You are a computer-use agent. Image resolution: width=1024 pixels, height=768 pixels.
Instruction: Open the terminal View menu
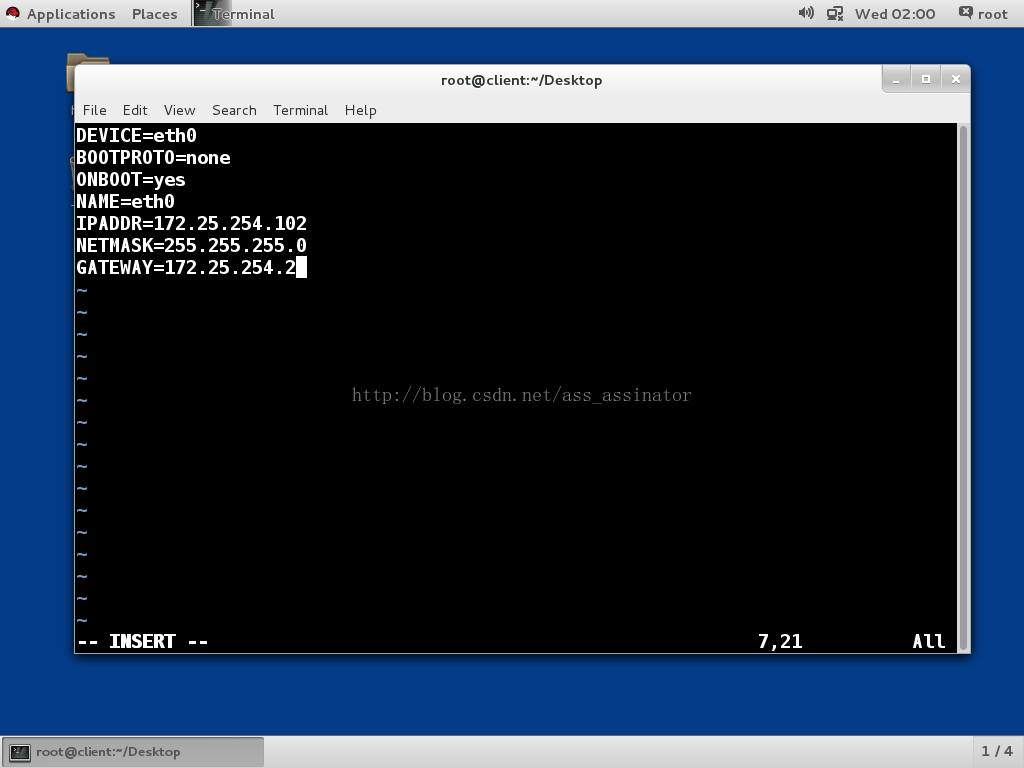[x=179, y=110]
